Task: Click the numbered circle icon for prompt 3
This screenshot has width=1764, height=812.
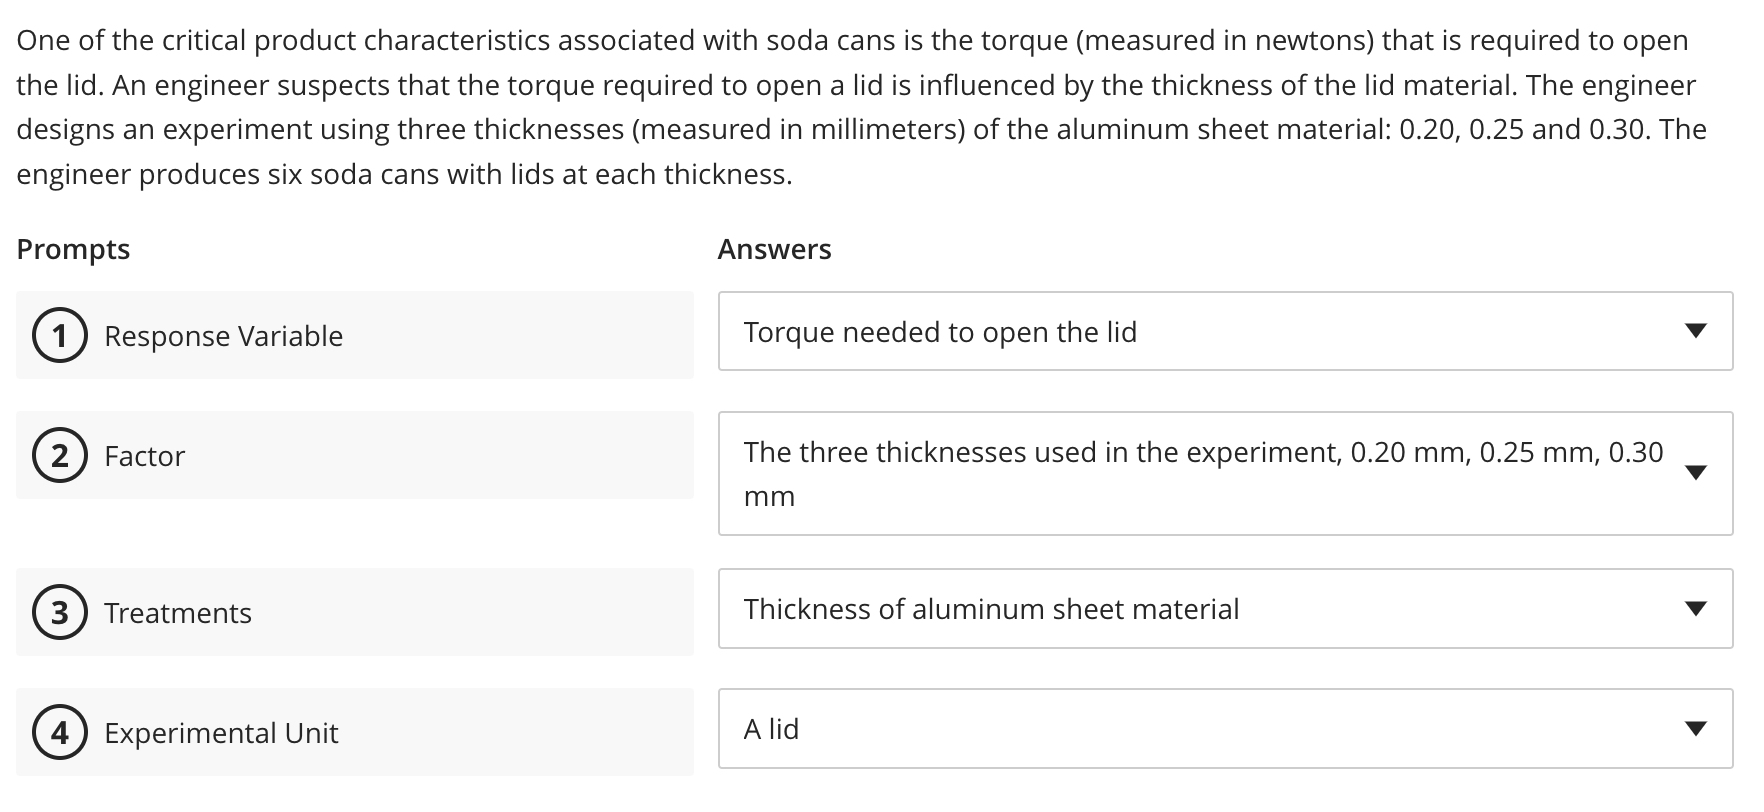Action: pos(60,613)
